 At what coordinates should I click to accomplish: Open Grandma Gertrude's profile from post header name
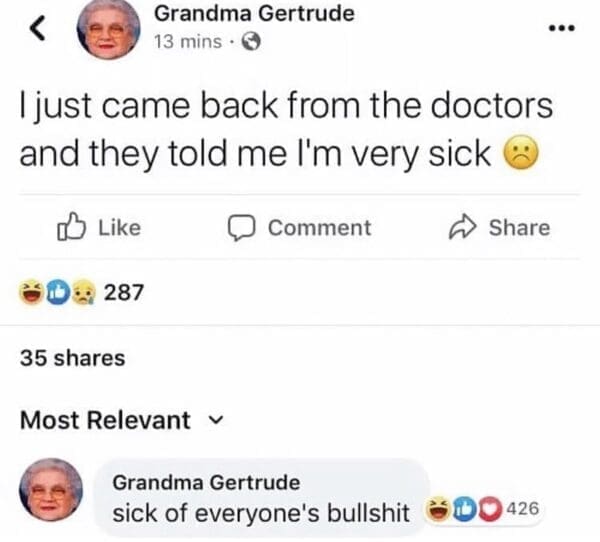pos(254,14)
